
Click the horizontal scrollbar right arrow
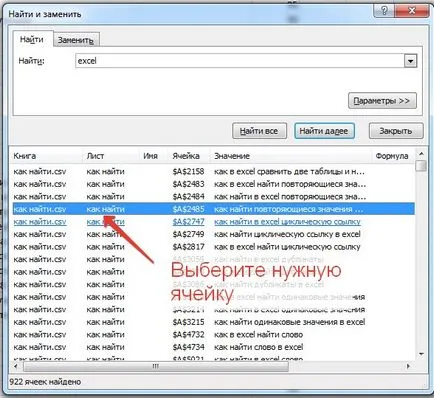(x=408, y=366)
